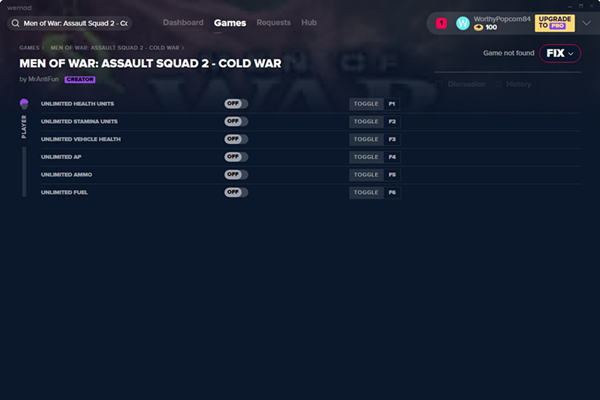Click the F4 hotkey box
The height and width of the screenshot is (400, 600).
tap(392, 157)
